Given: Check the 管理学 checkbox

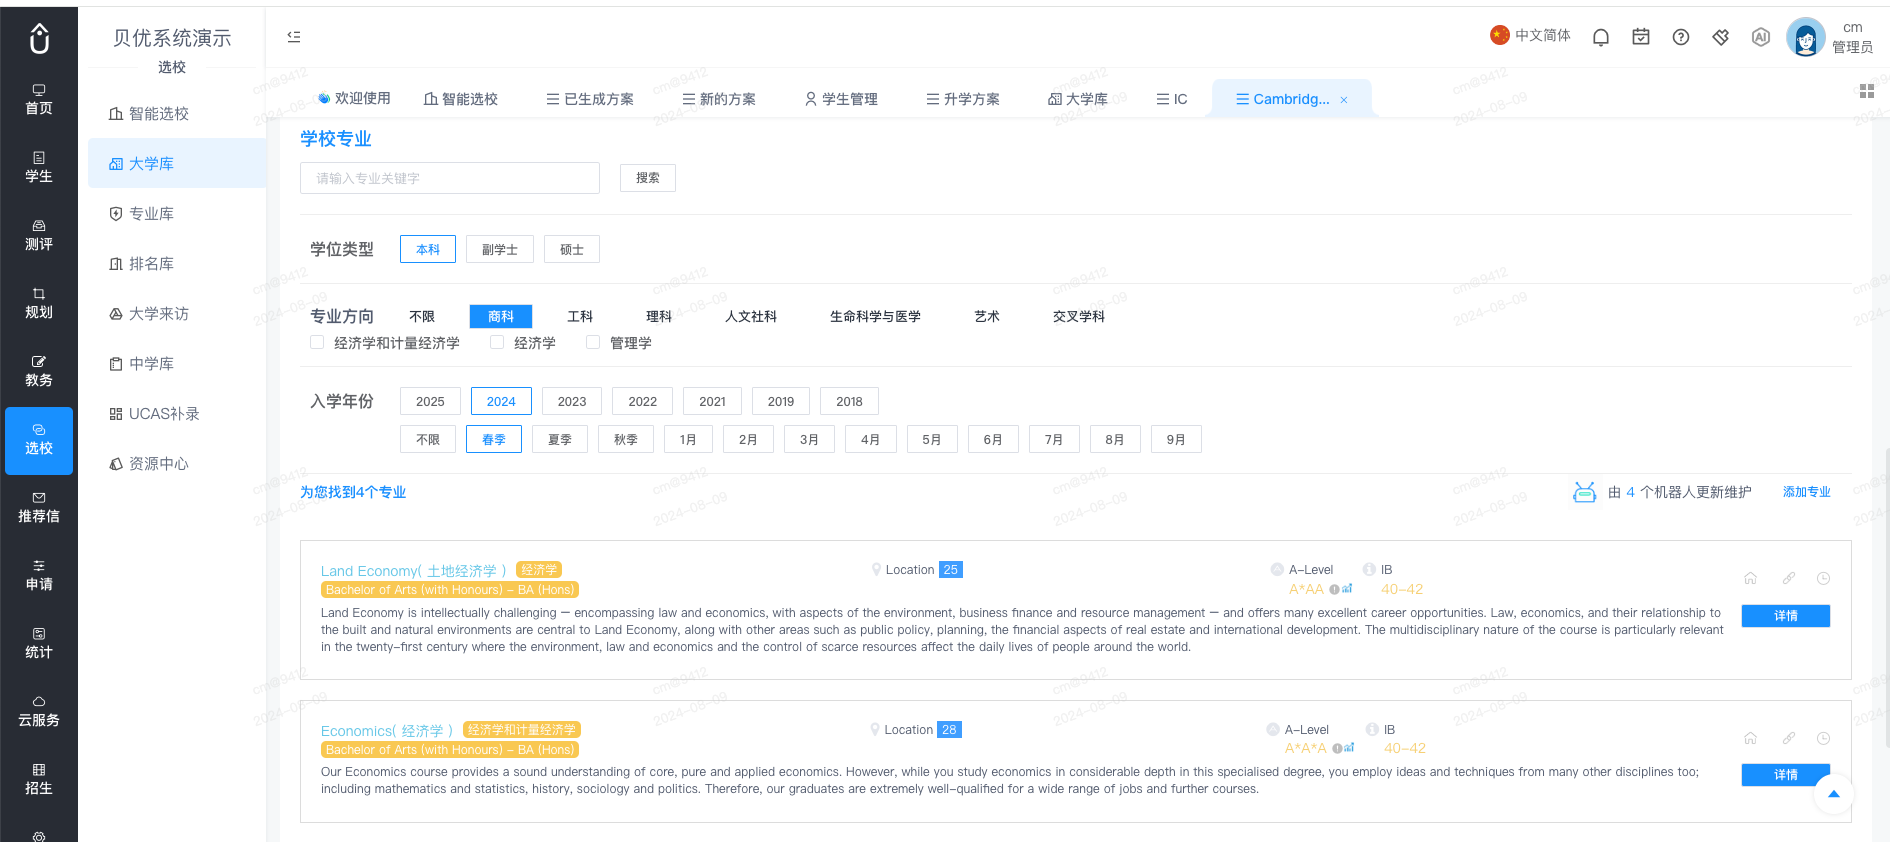Looking at the screenshot, I should coord(593,342).
